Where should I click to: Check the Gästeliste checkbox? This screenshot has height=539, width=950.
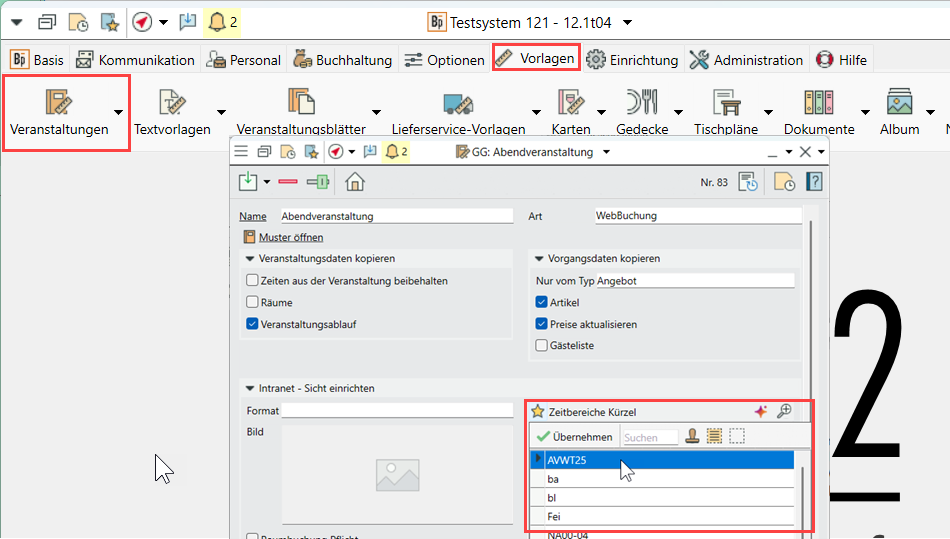pyautogui.click(x=541, y=345)
